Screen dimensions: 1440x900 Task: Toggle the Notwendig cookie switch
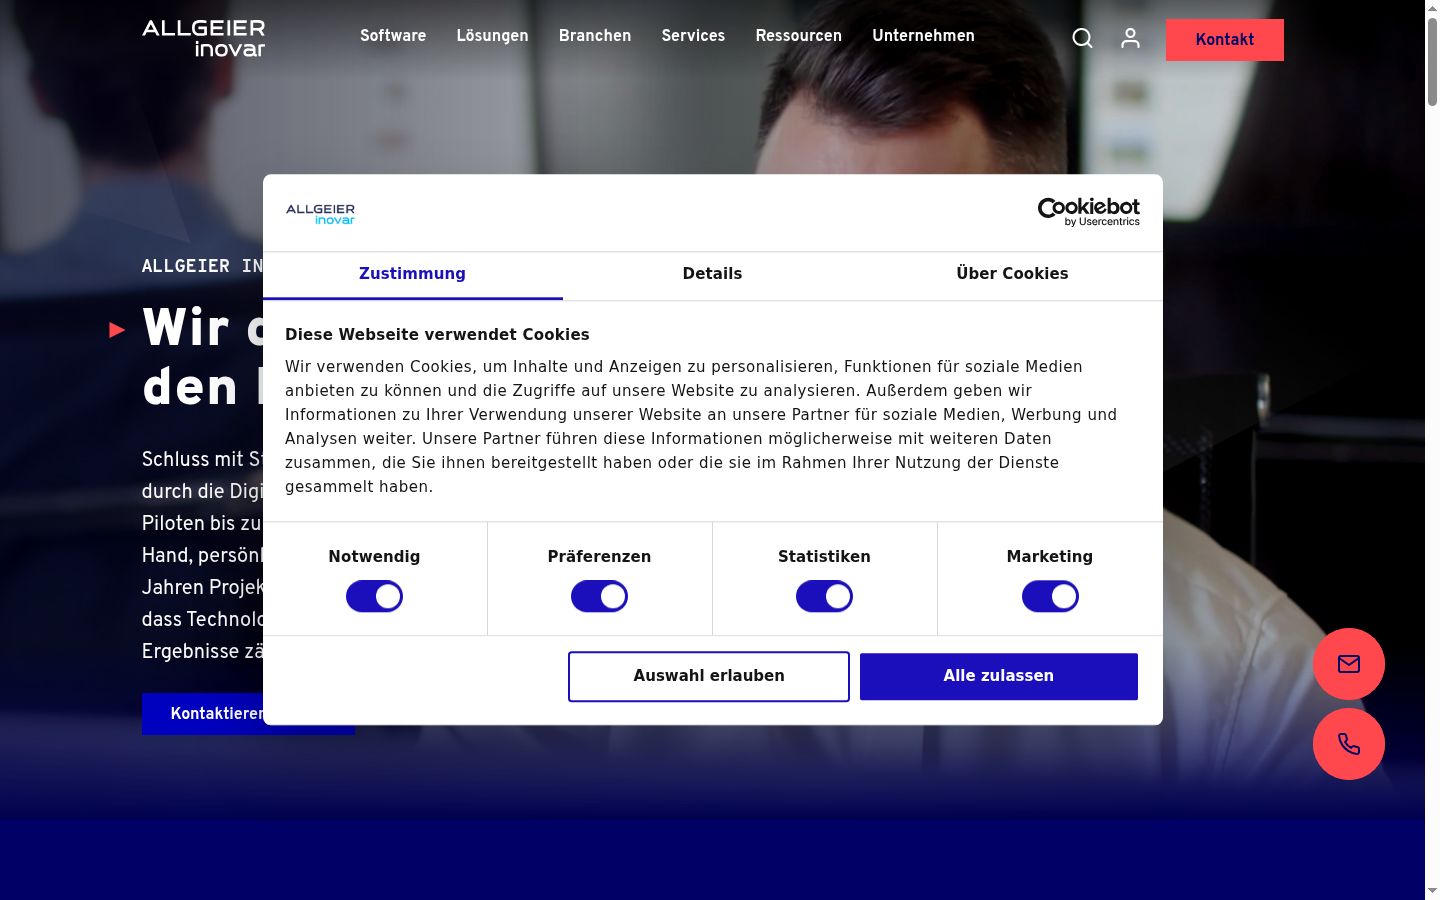[x=374, y=597]
